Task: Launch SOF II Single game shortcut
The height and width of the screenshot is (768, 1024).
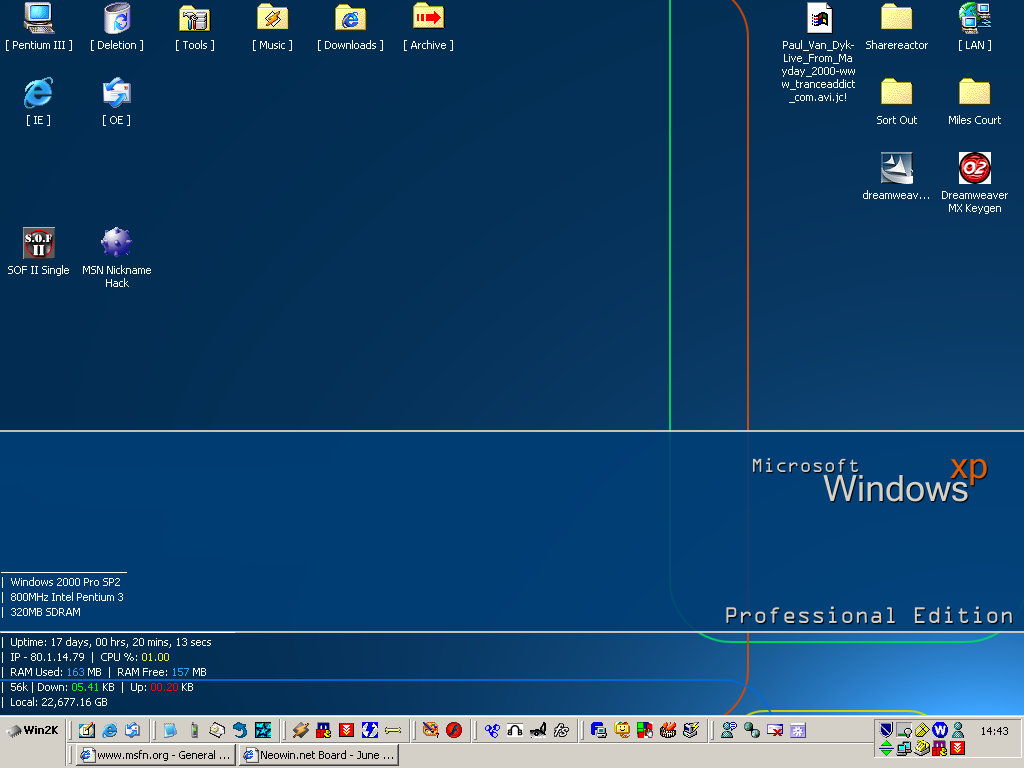Action: [x=39, y=243]
